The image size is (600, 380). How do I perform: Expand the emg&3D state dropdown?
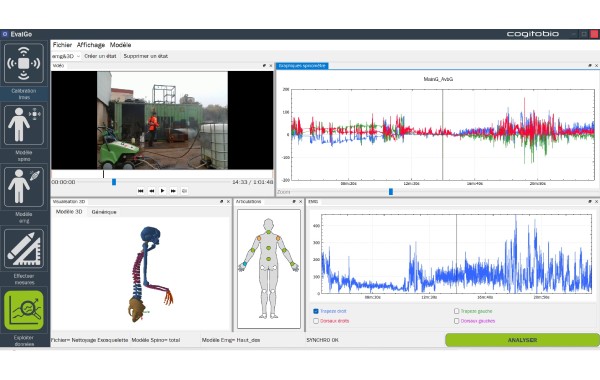point(66,56)
